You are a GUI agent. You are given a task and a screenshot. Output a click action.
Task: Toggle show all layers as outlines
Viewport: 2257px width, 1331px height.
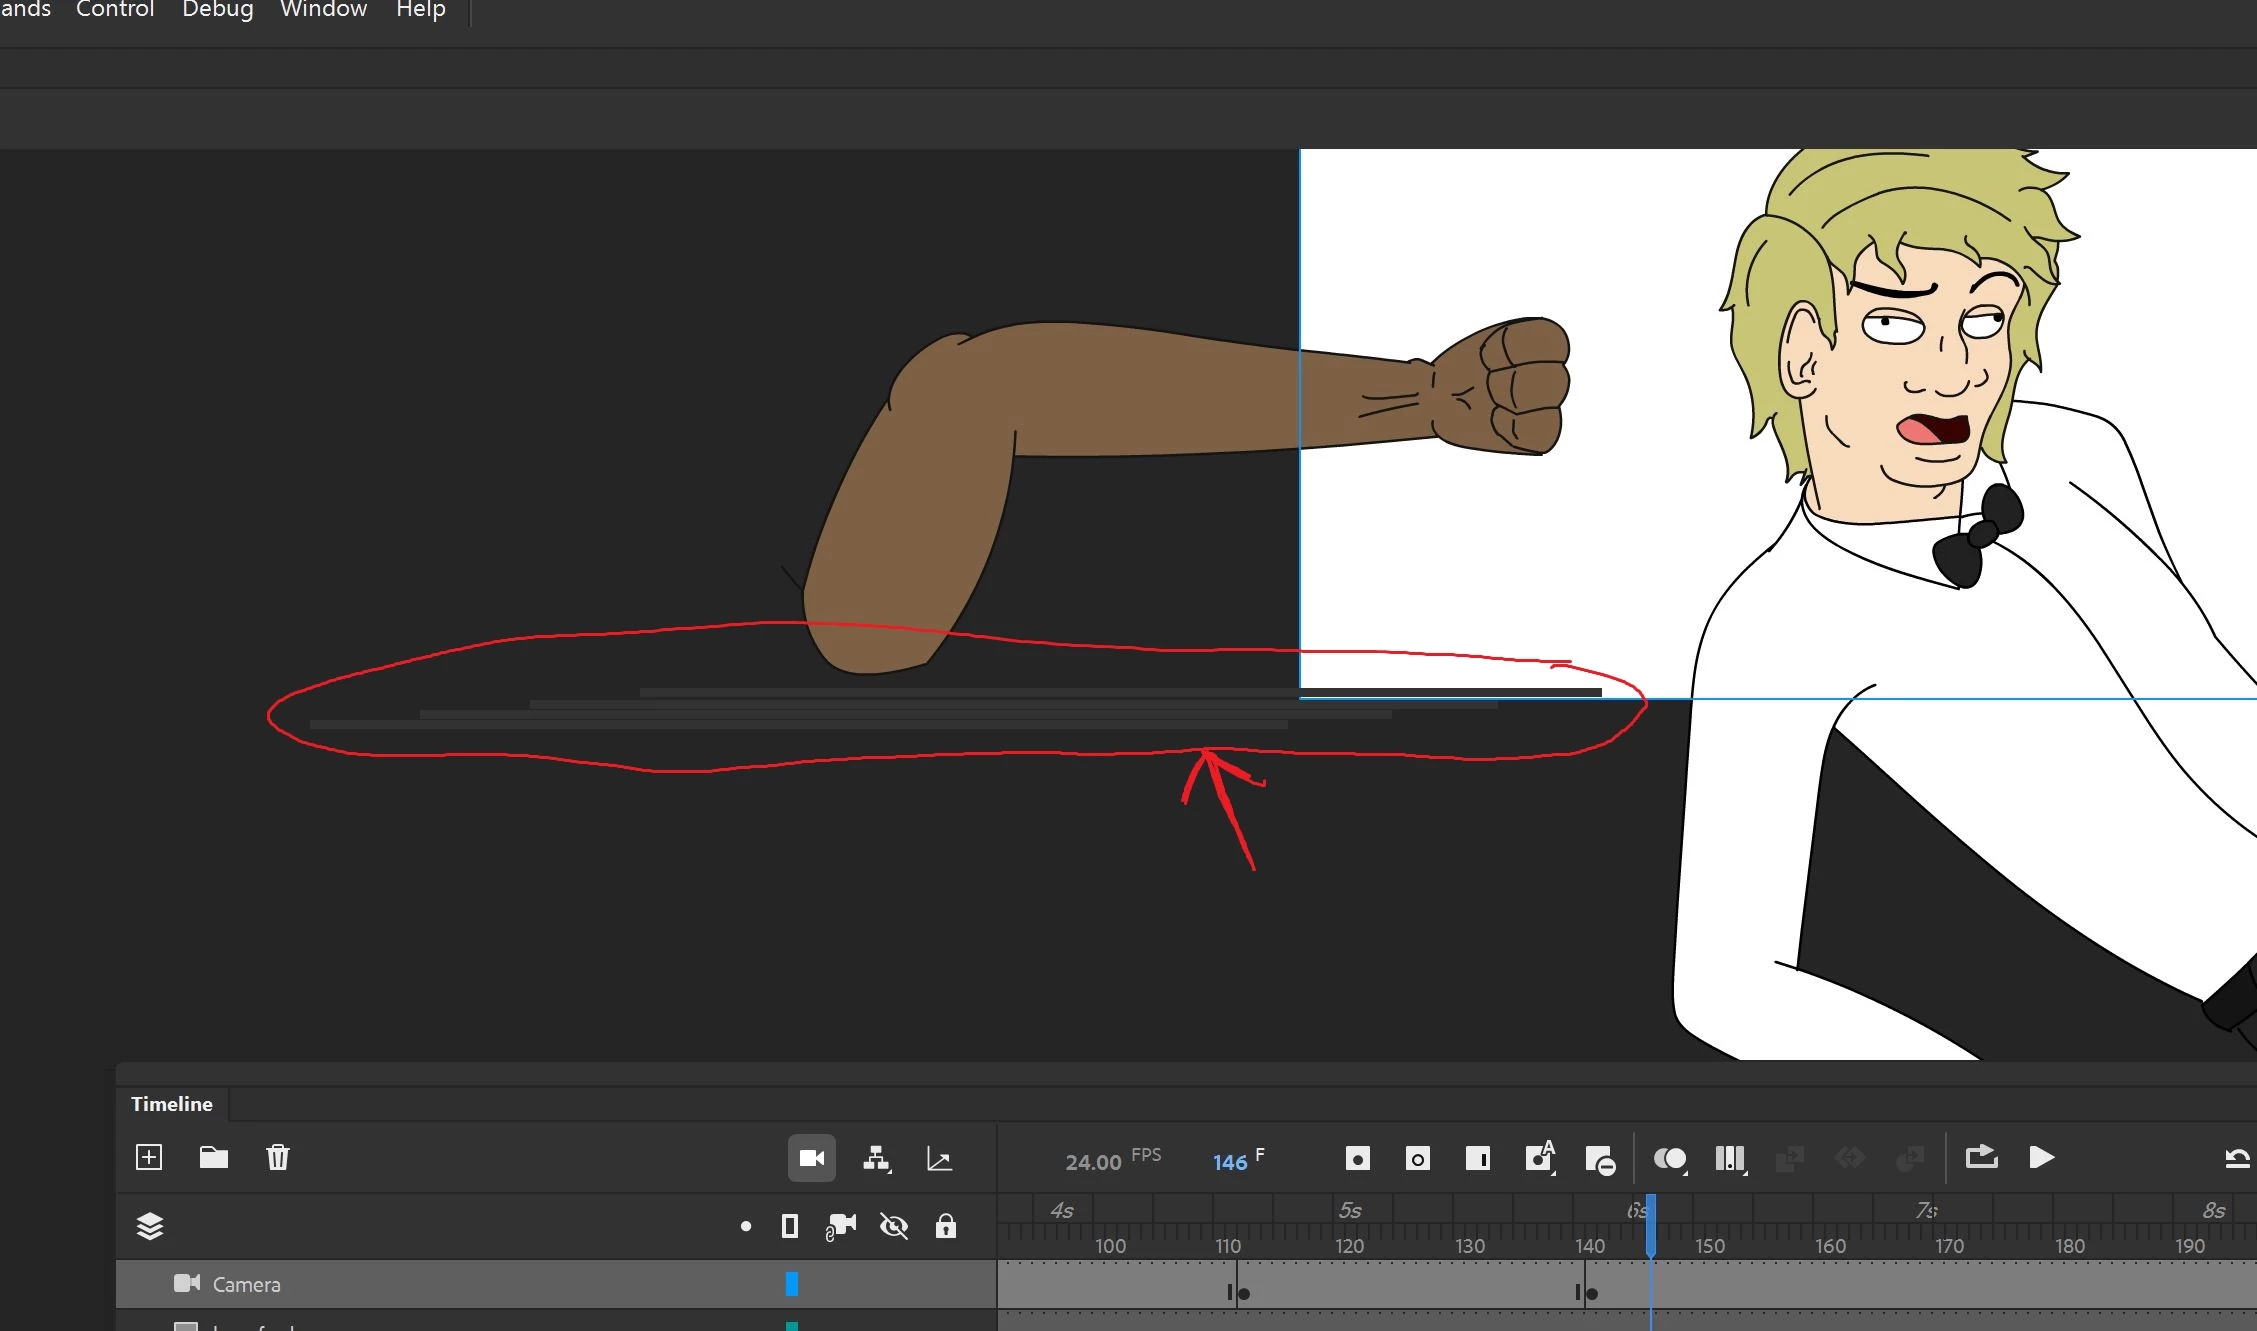coord(790,1226)
